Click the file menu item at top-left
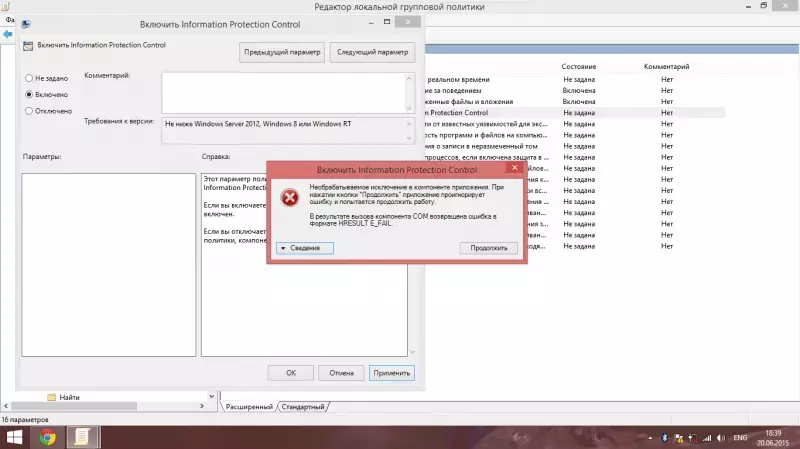 click(x=9, y=19)
